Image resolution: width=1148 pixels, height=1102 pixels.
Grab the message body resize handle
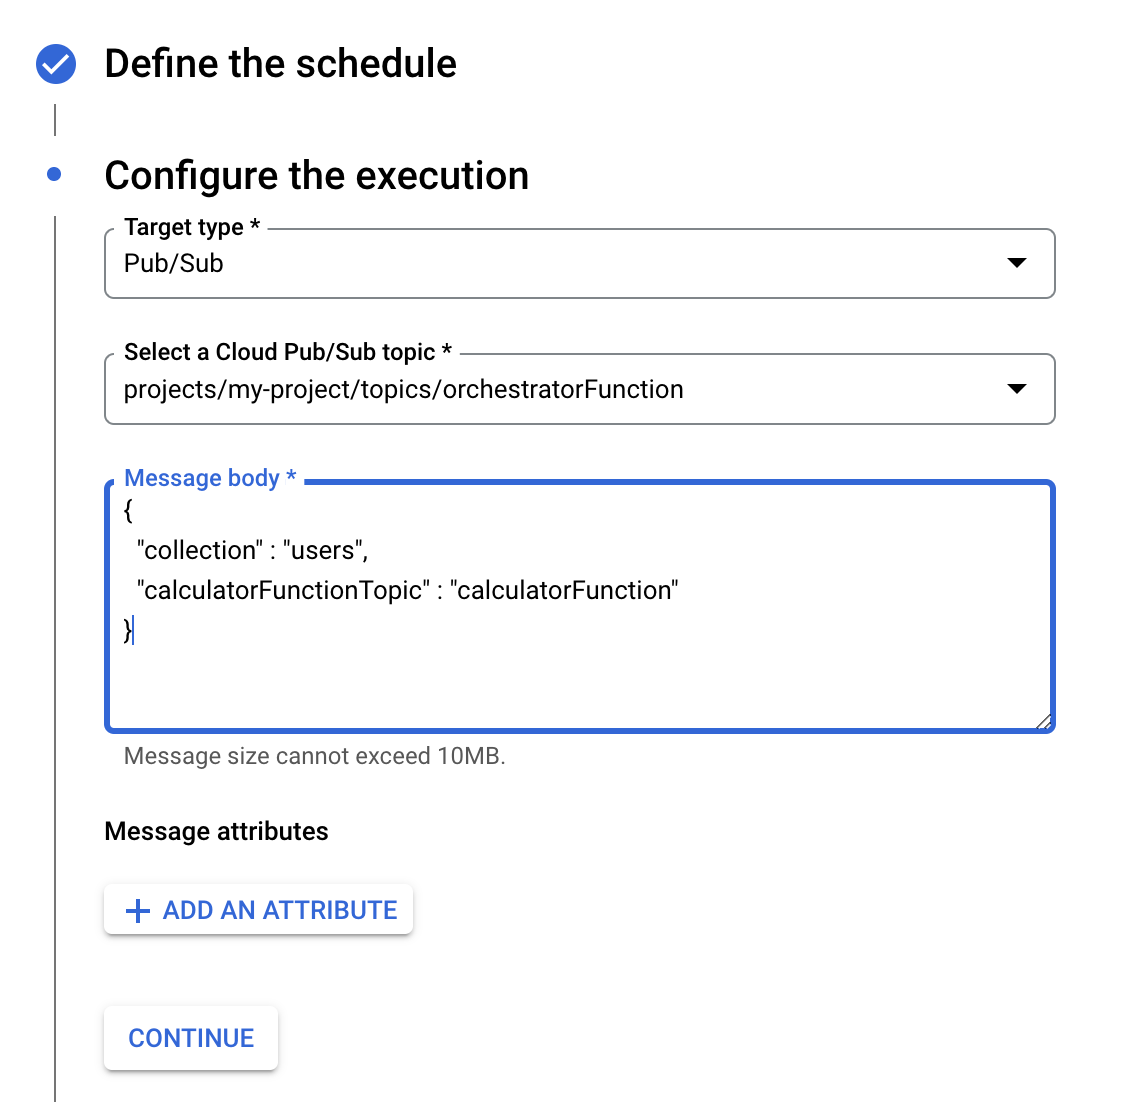[x=1043, y=722]
